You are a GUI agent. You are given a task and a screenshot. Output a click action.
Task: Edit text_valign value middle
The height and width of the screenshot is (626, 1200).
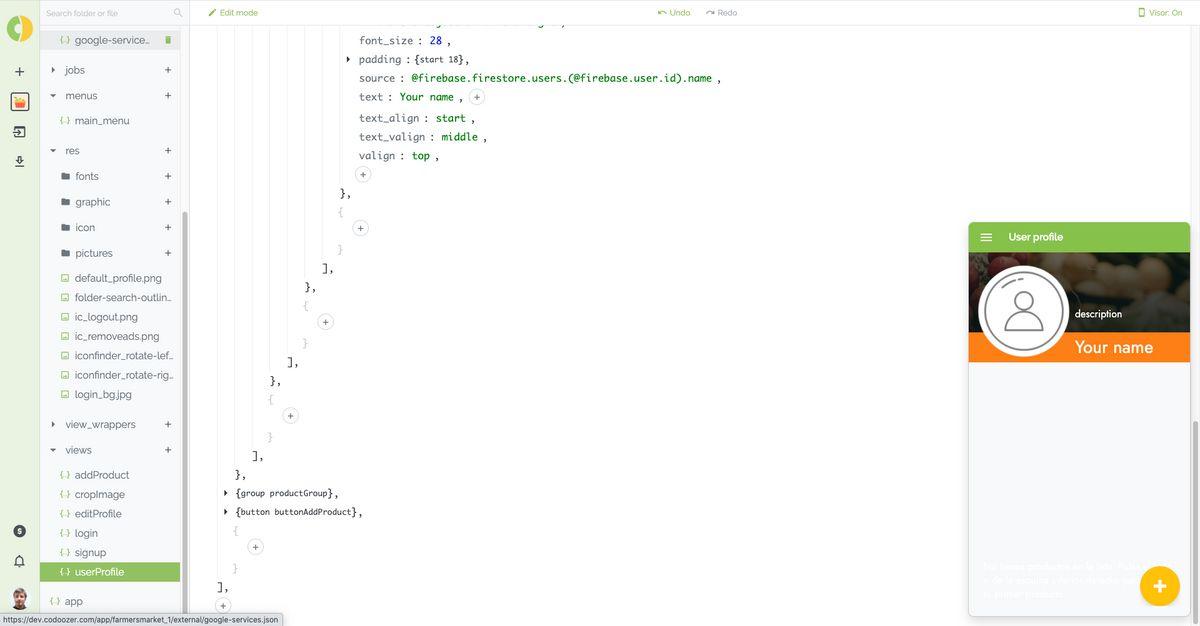coord(460,137)
